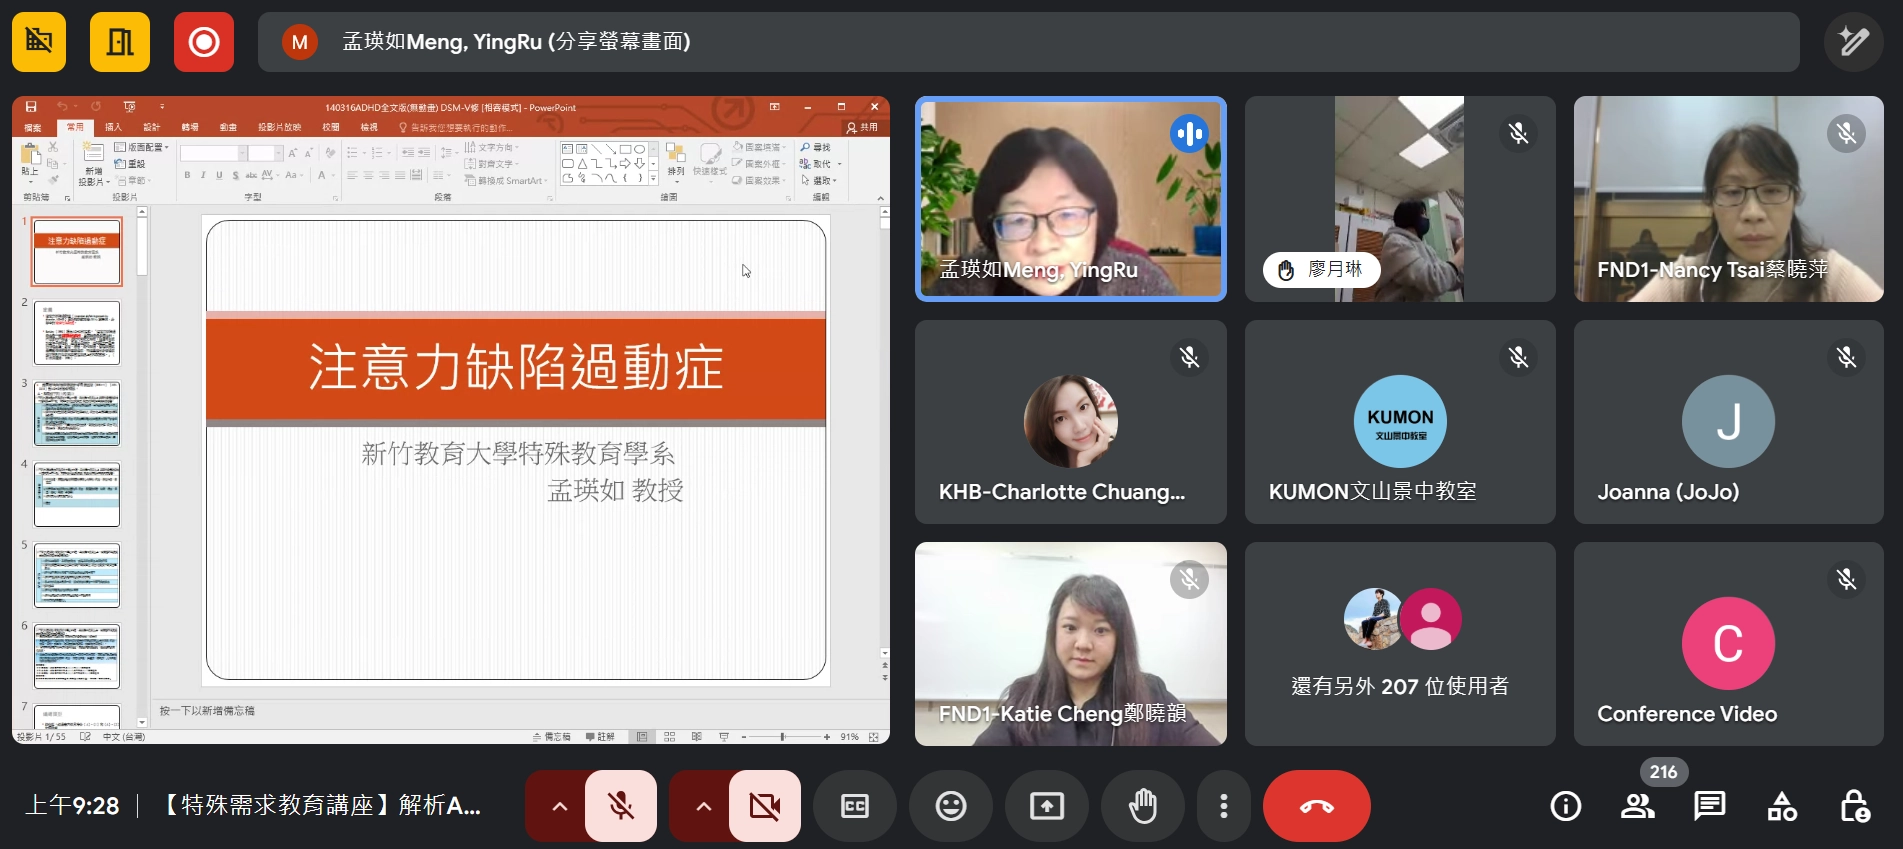The image size is (1903, 849).
Task: Raise hand in the meeting
Action: coord(1142,806)
